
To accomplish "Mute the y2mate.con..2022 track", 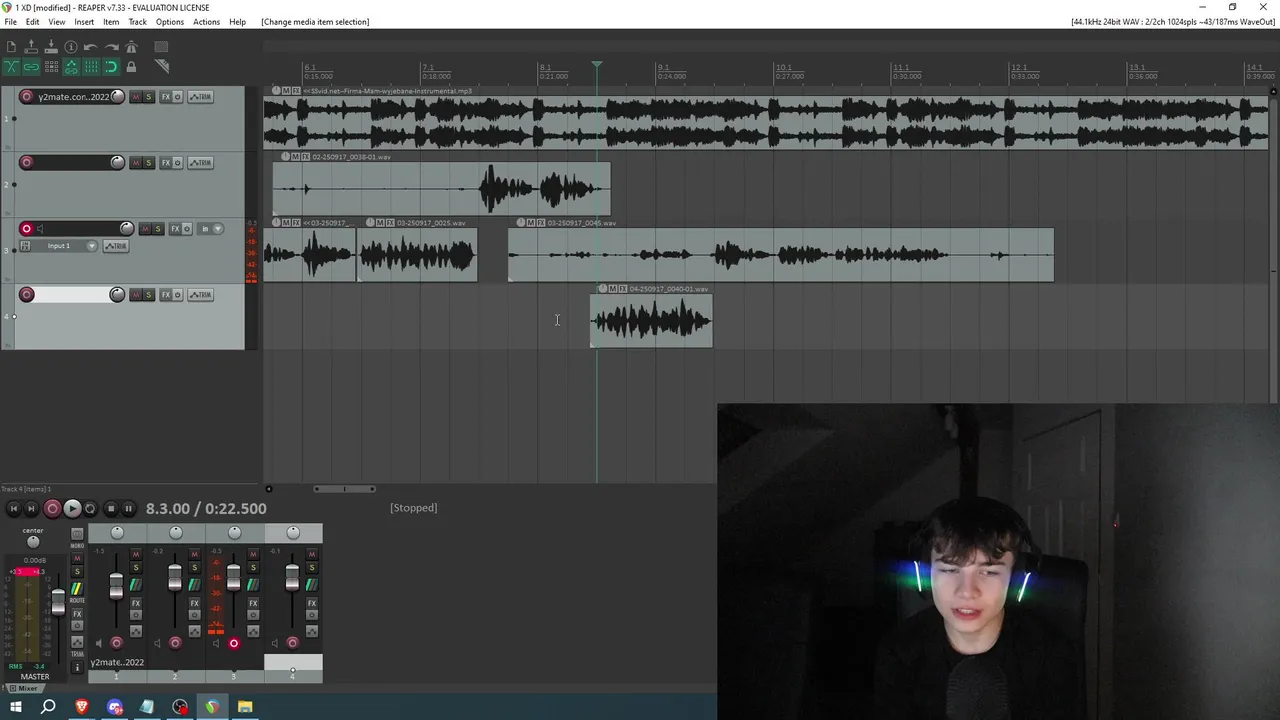I will (136, 97).
